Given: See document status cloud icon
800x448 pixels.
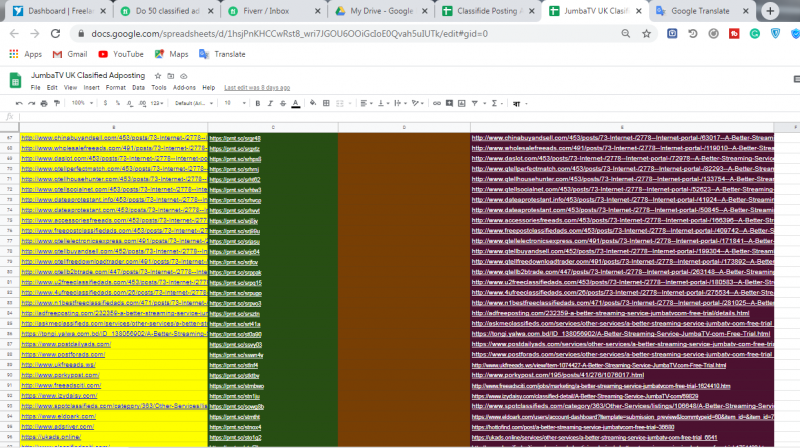Looking at the screenshot, I should point(184,76).
